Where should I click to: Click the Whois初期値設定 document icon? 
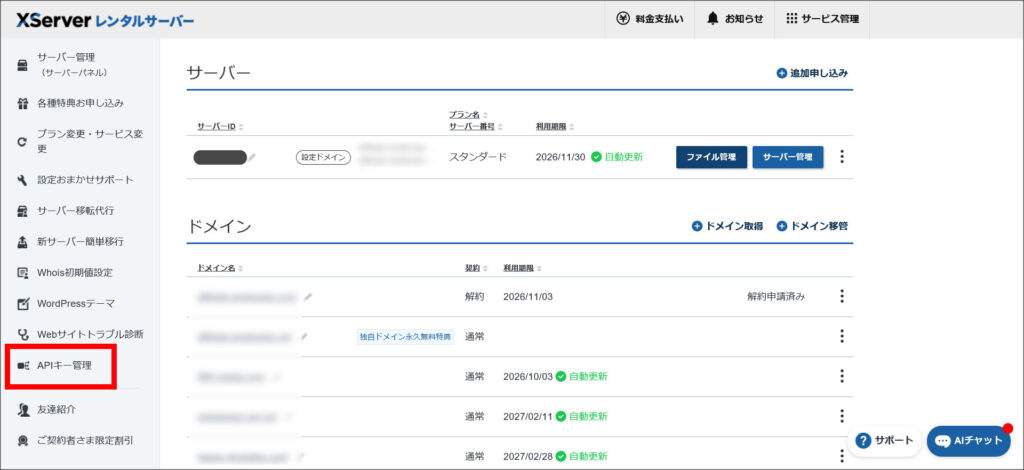click(x=23, y=272)
